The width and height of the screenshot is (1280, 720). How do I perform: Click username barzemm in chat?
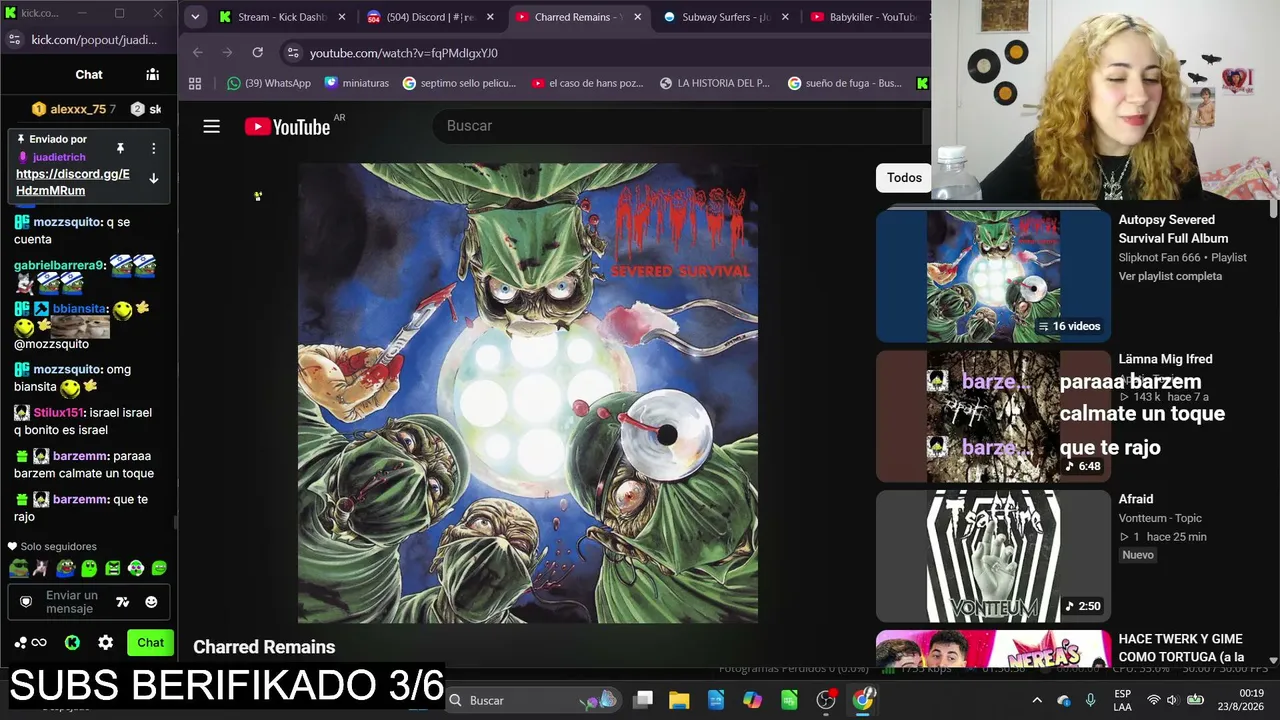(x=80, y=456)
